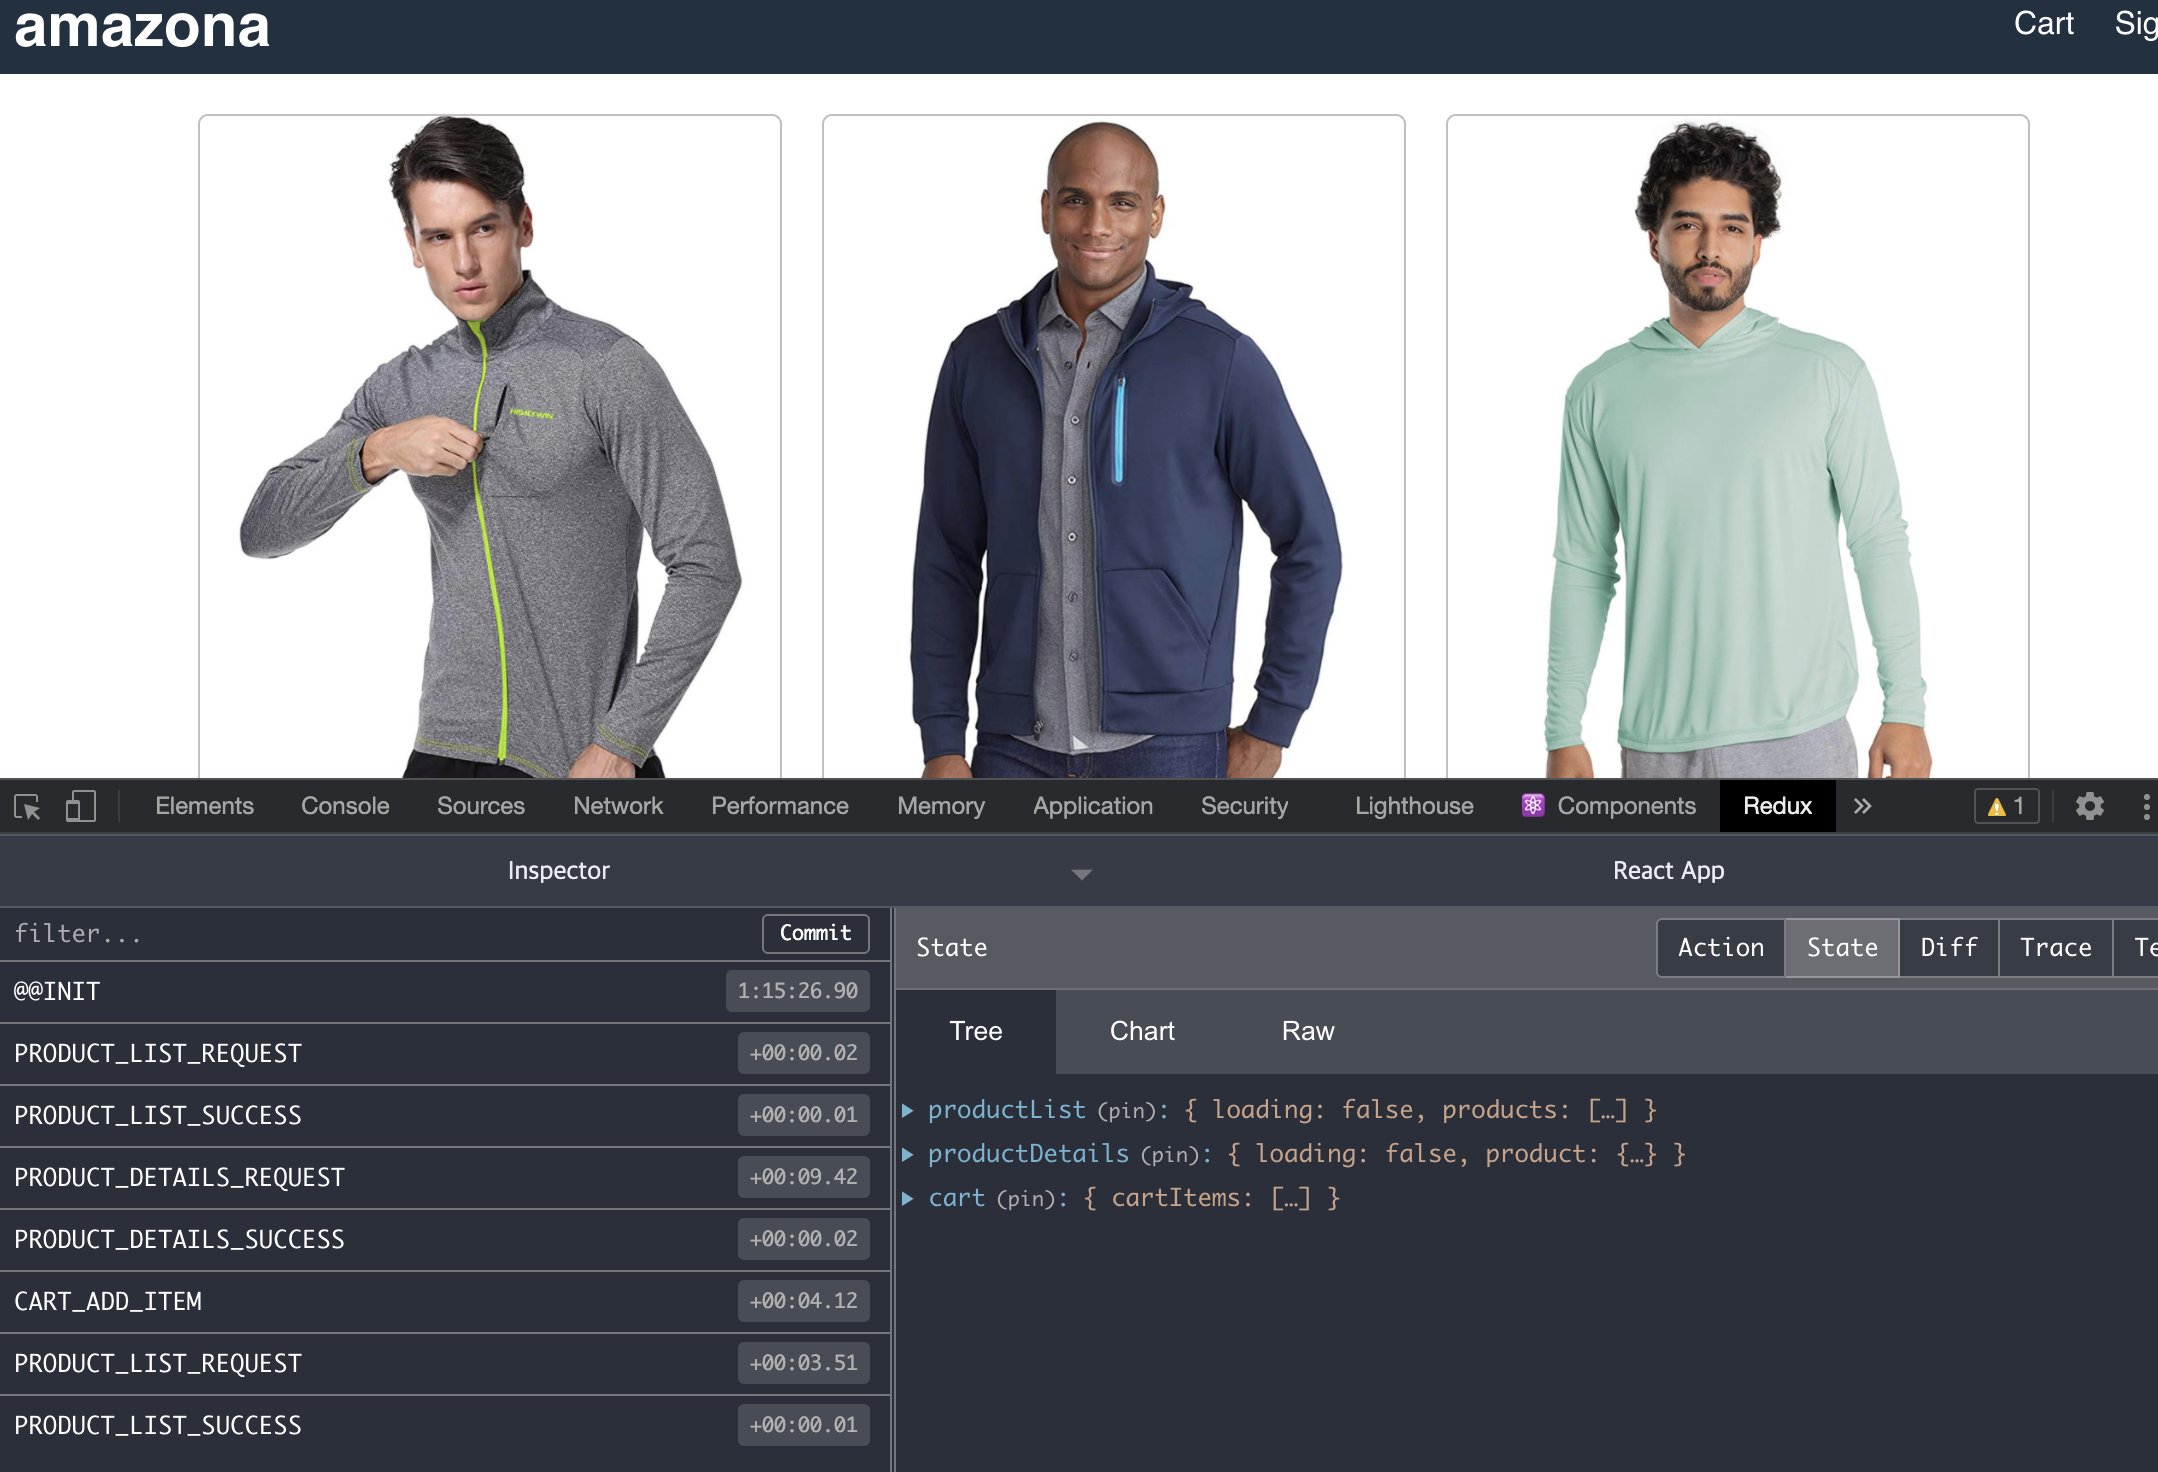Switch to the Diff view
The width and height of the screenshot is (2158, 1472).
(x=1948, y=948)
